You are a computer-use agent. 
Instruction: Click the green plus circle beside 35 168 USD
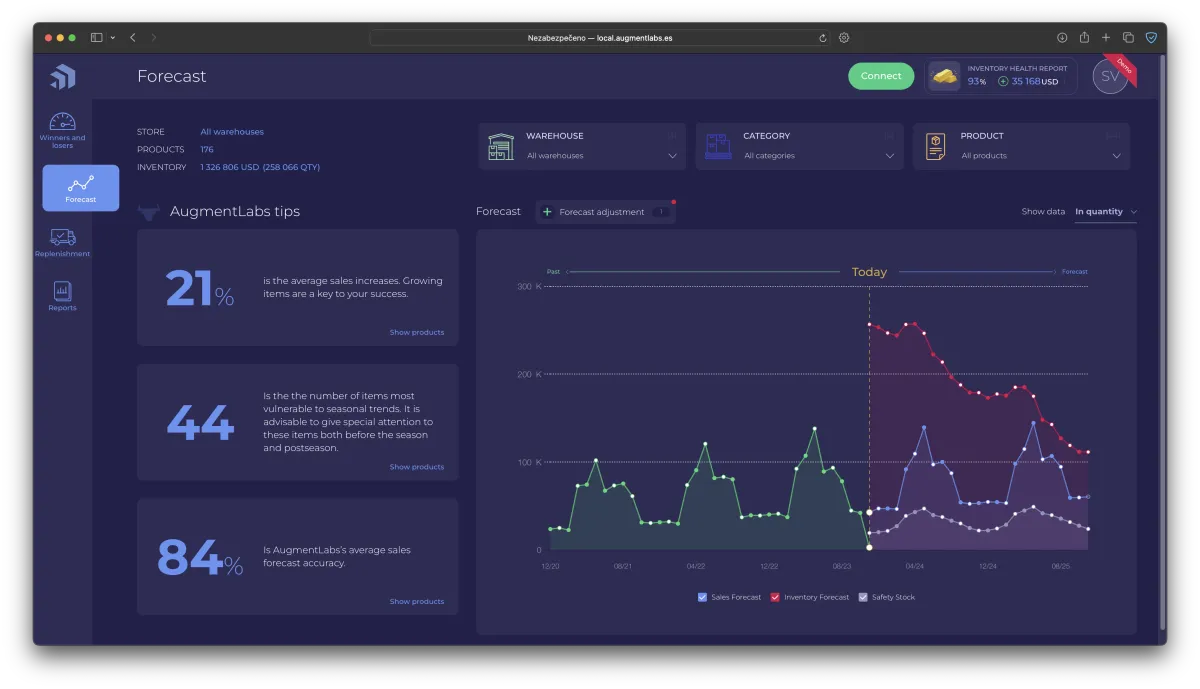[1003, 82]
